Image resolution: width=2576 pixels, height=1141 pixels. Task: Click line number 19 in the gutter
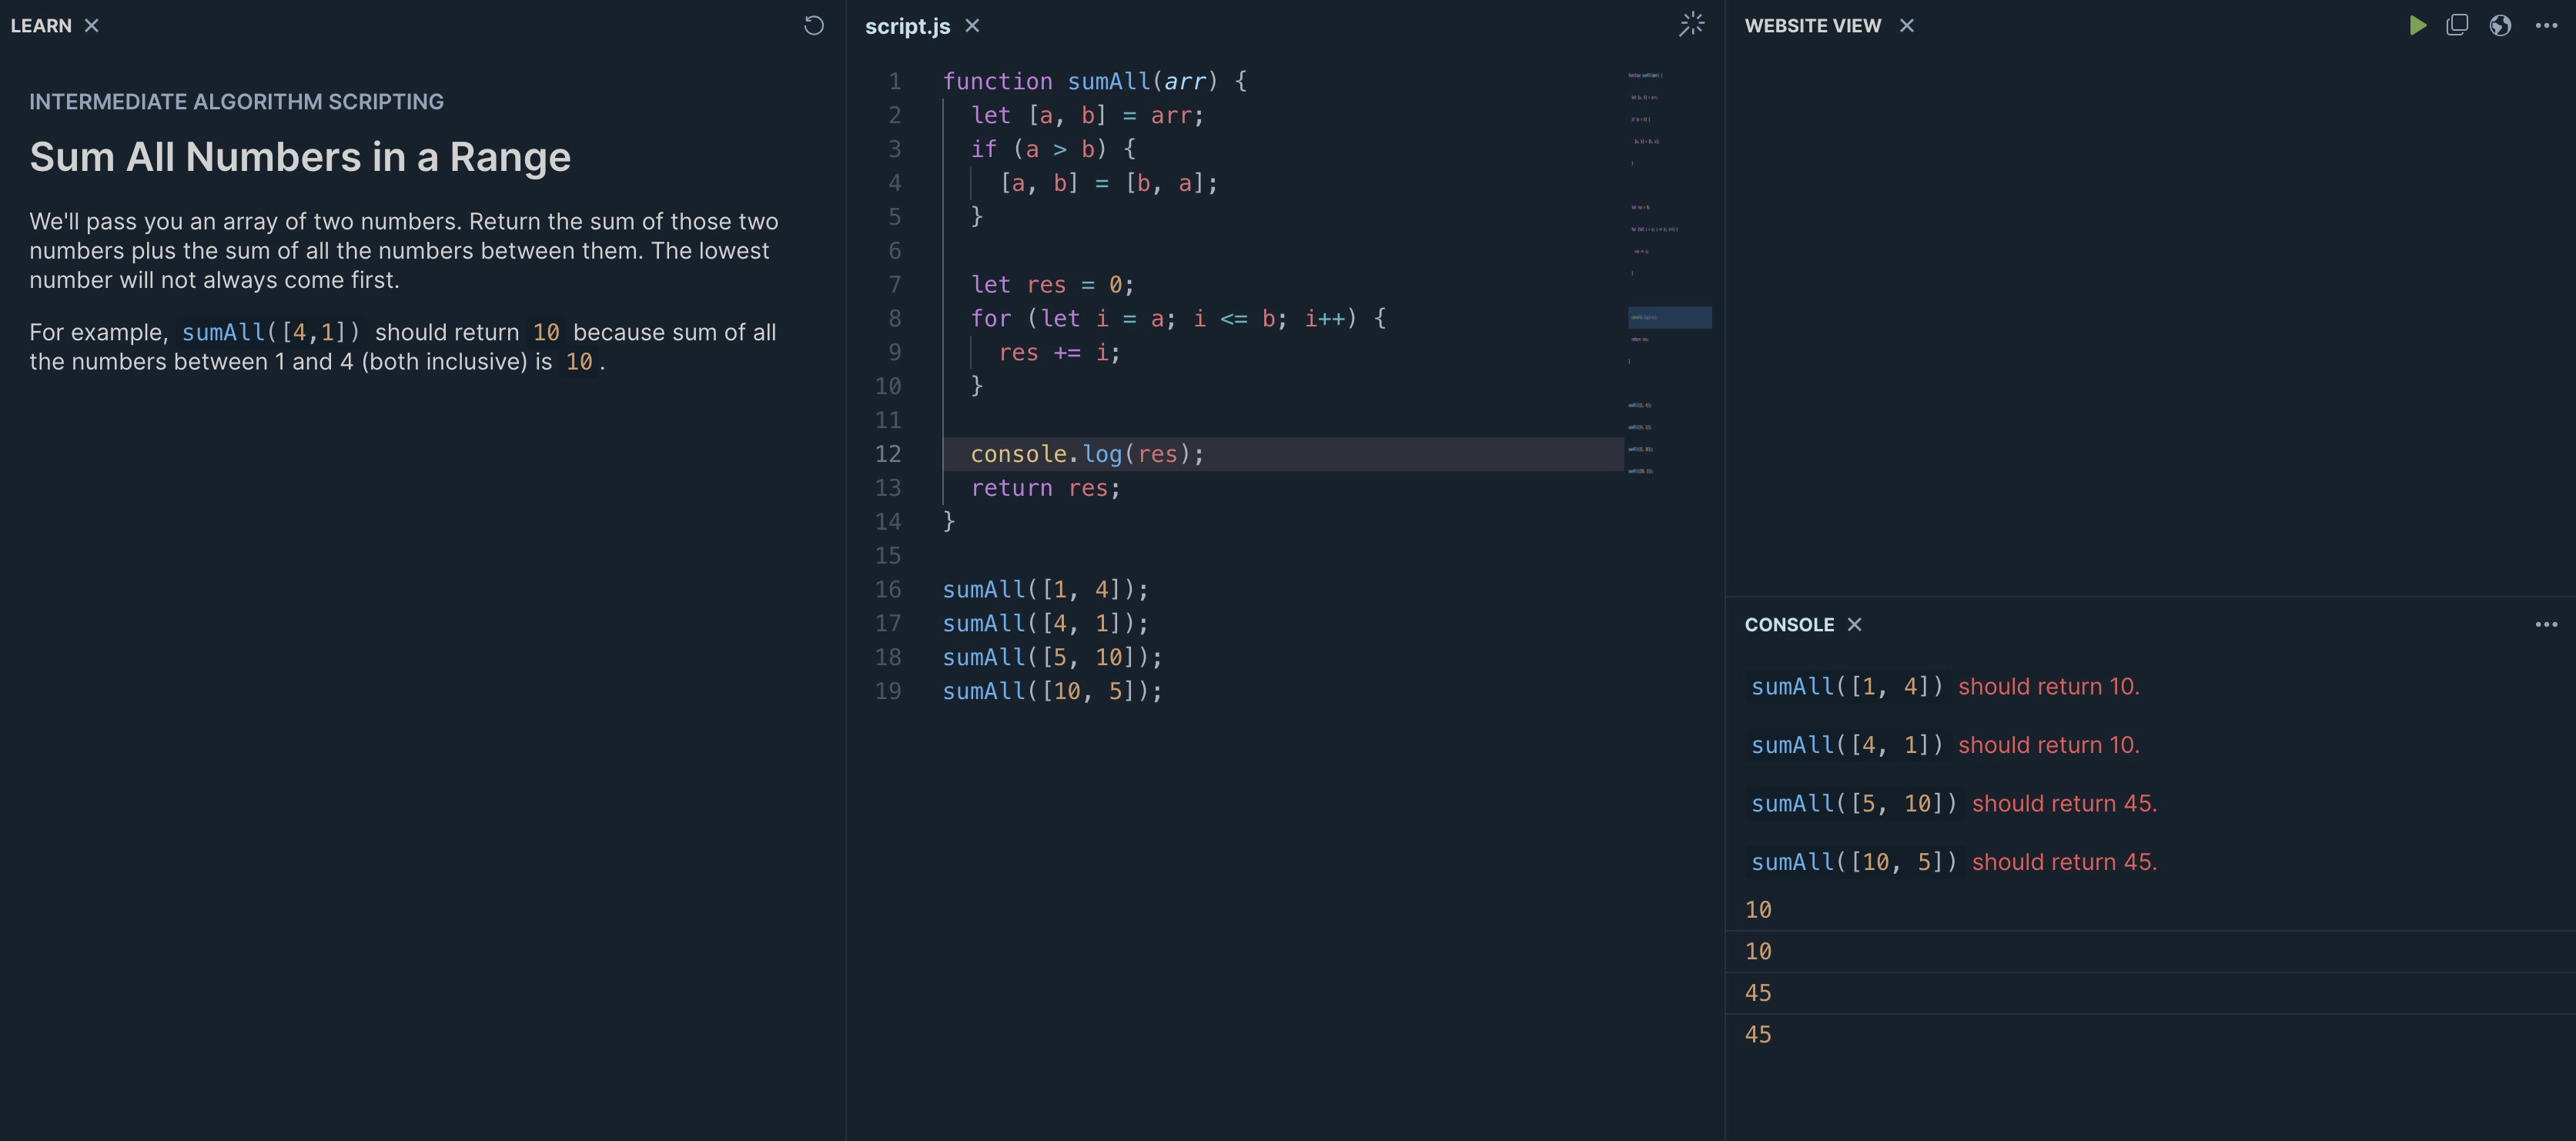(888, 691)
